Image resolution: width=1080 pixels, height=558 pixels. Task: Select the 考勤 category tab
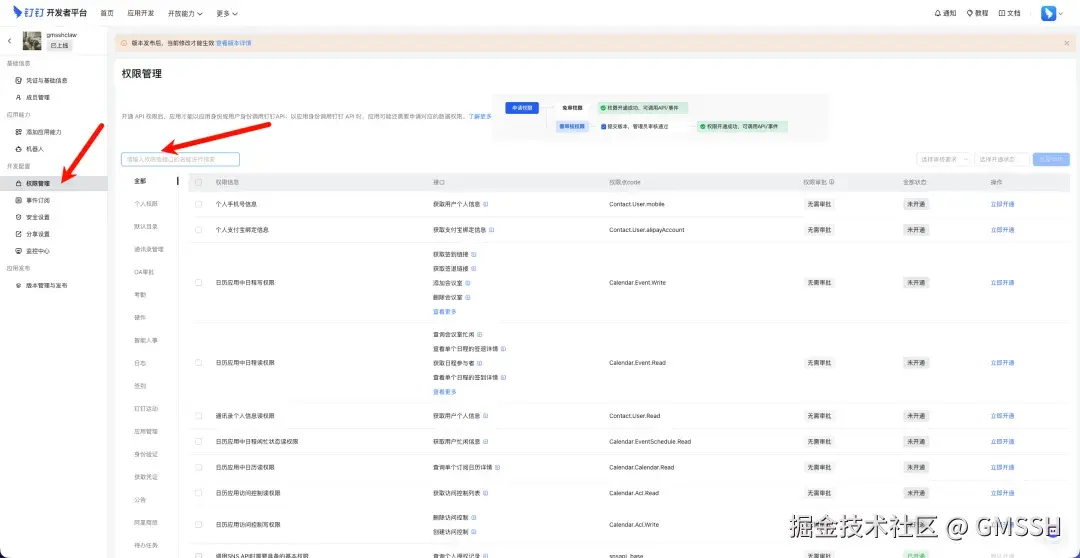(x=140, y=295)
